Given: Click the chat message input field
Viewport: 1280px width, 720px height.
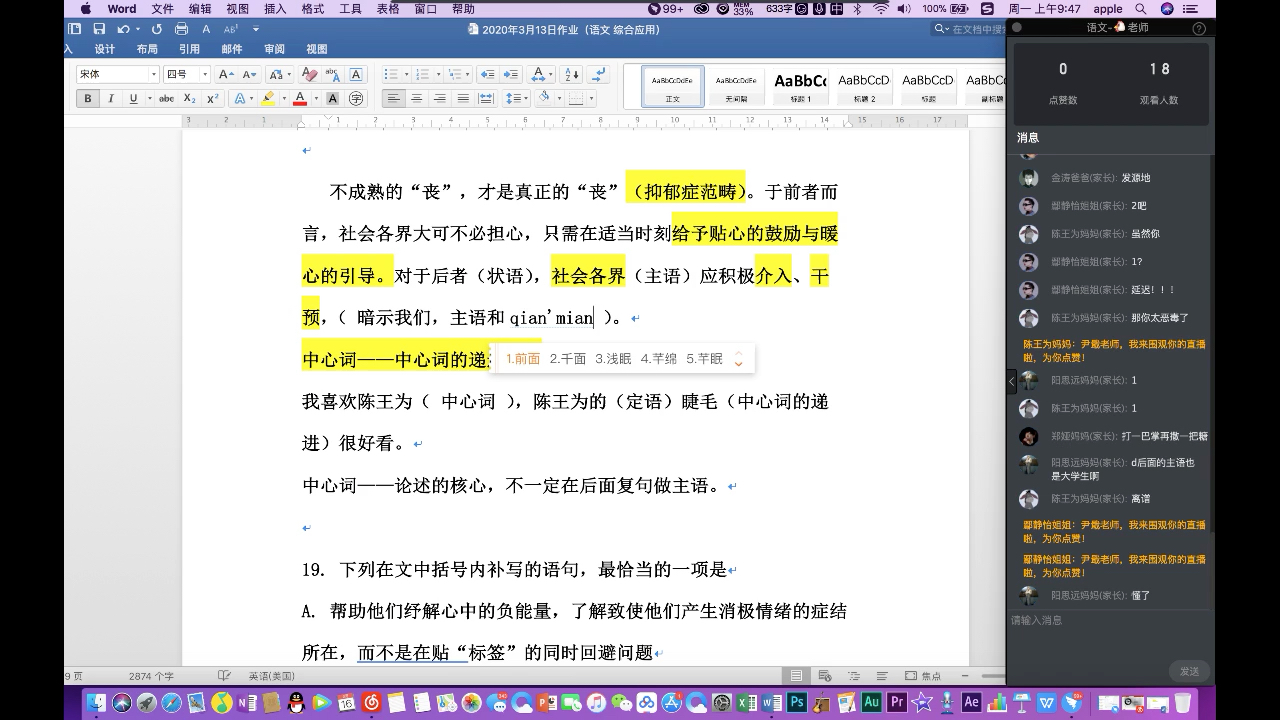Looking at the screenshot, I should pyautogui.click(x=1100, y=620).
